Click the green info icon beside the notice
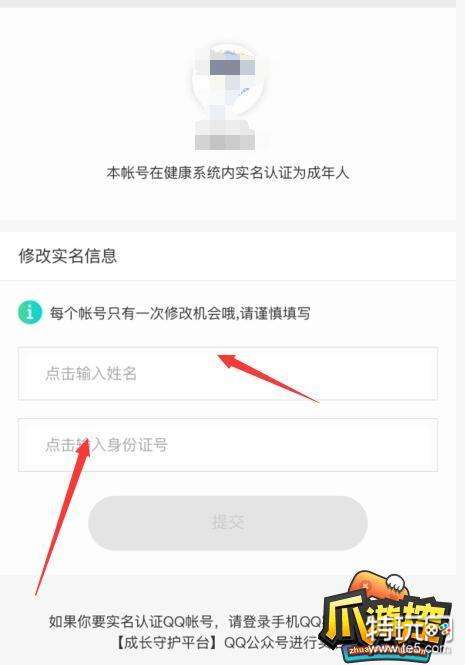The height and width of the screenshot is (665, 465). pos(30,312)
